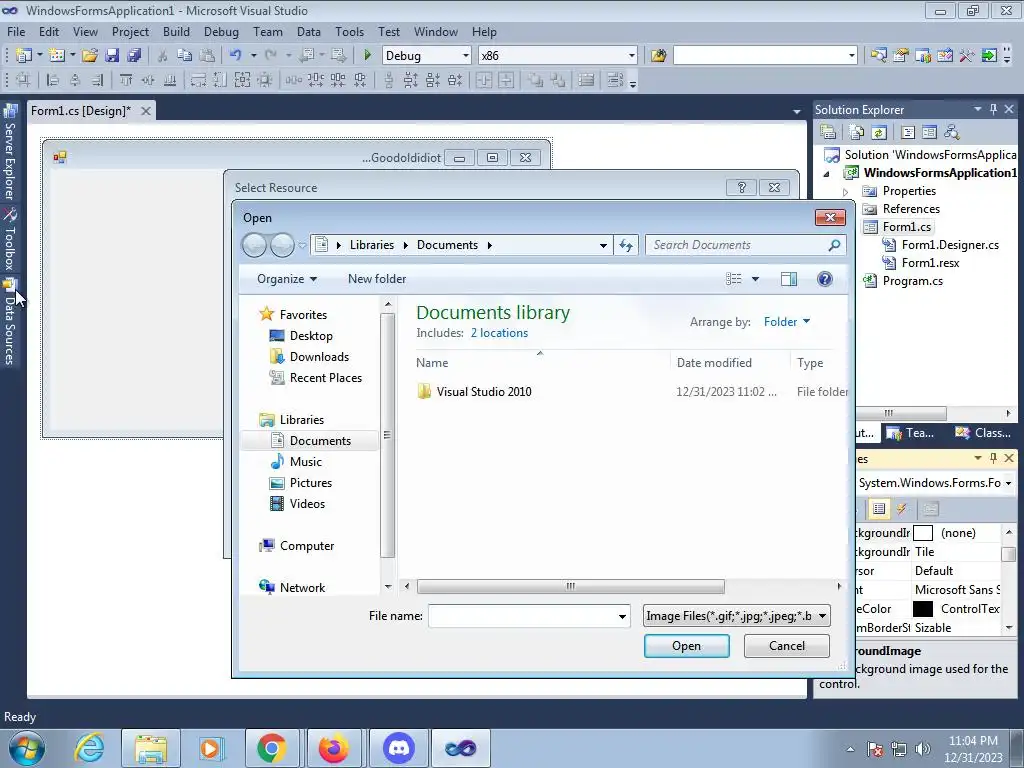This screenshot has width=1024, height=768.
Task: Open the Organize dropdown menu
Action: tap(287, 279)
